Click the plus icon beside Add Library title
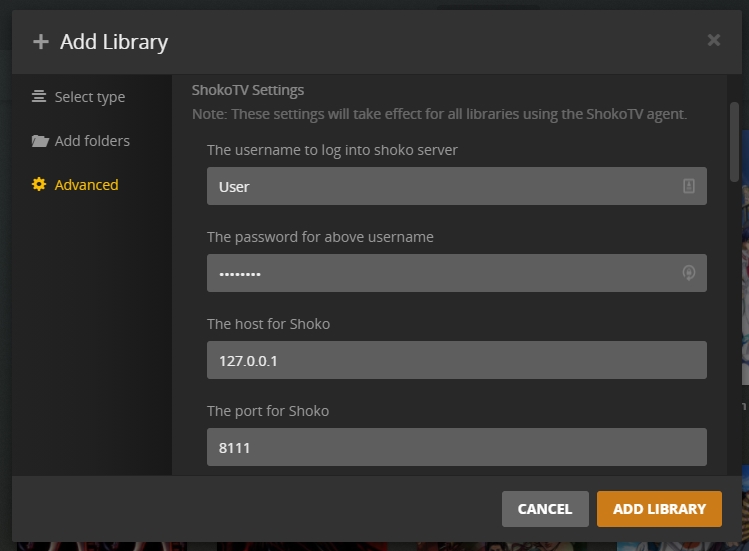The height and width of the screenshot is (551, 749). pos(41,42)
